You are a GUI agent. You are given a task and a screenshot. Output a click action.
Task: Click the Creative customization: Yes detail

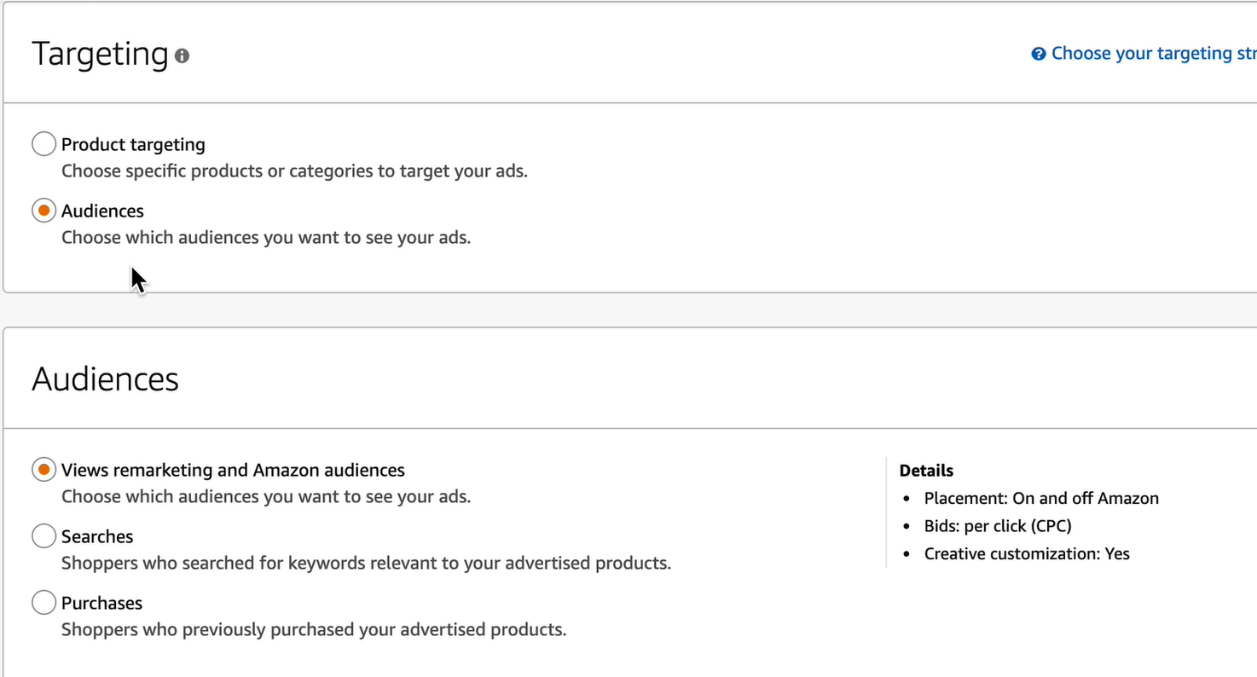tap(1026, 554)
